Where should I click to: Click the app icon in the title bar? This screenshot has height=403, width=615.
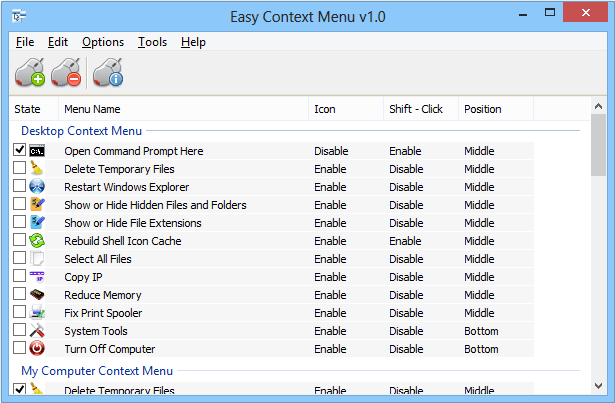(19, 16)
